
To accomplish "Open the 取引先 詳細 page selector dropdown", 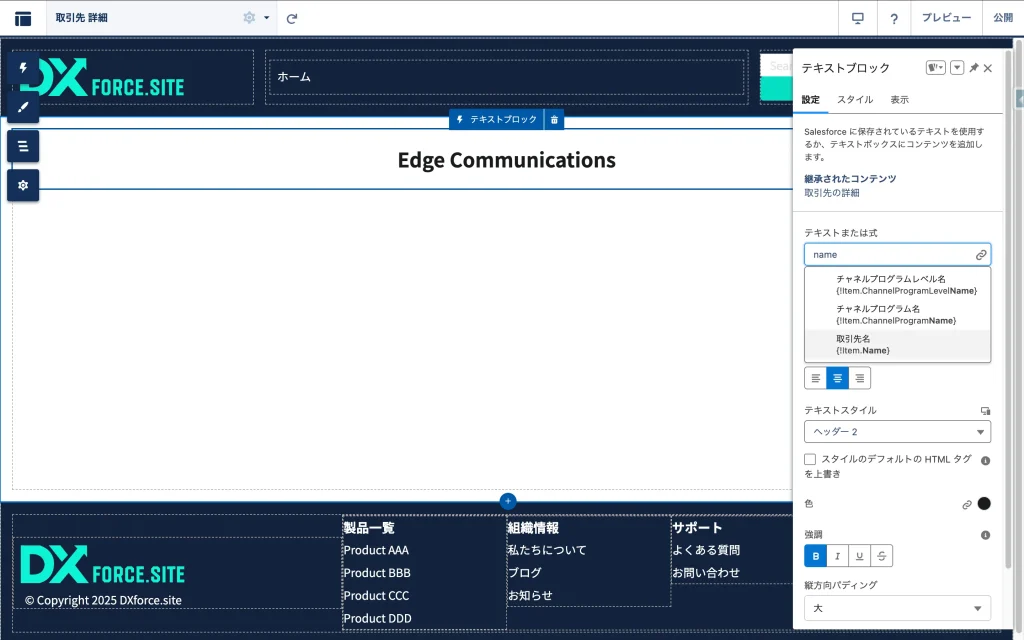I will (266, 18).
